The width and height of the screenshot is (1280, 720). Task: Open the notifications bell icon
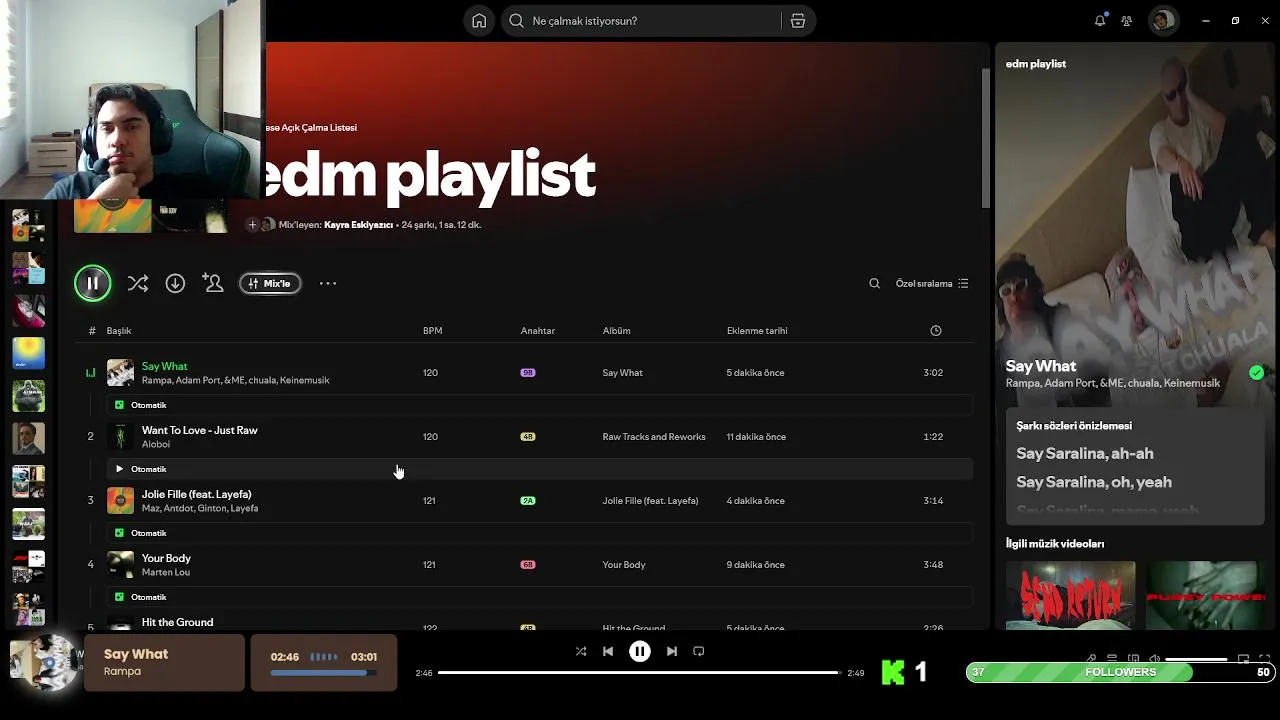point(1100,21)
